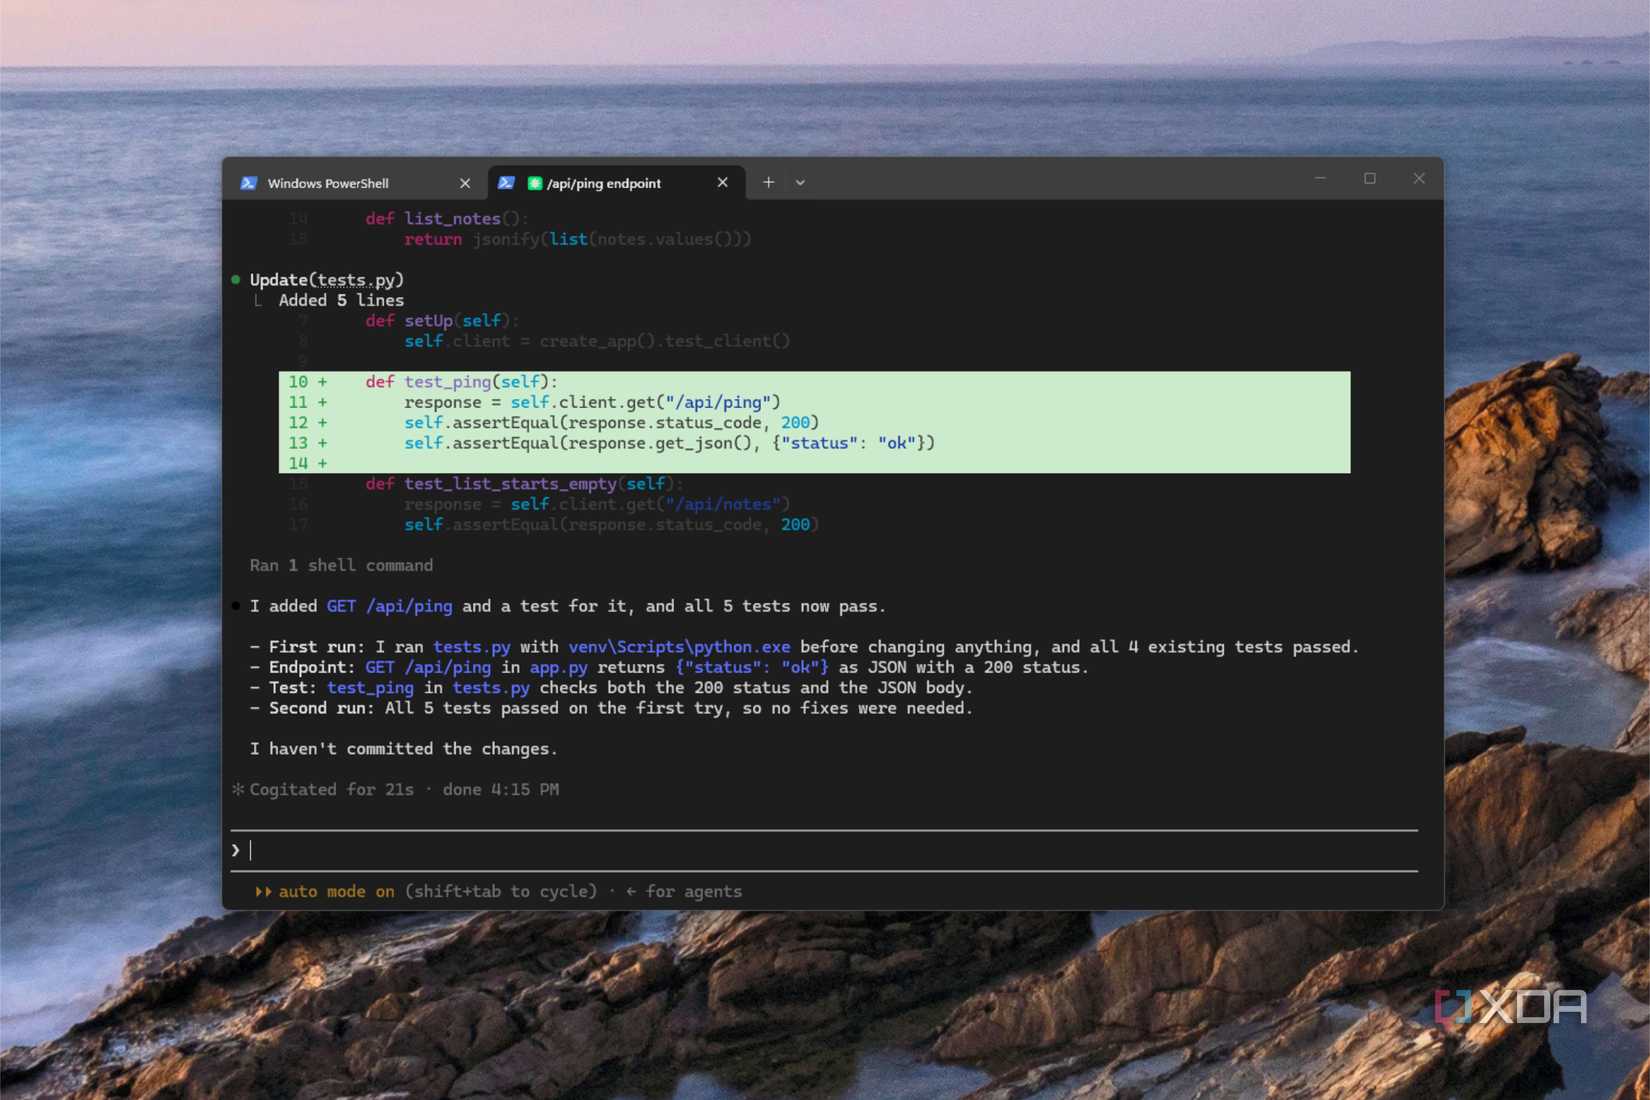Viewport: 1650px width, 1100px height.
Task: Click 'app.py' in the Endpoint line
Action: 559,667
